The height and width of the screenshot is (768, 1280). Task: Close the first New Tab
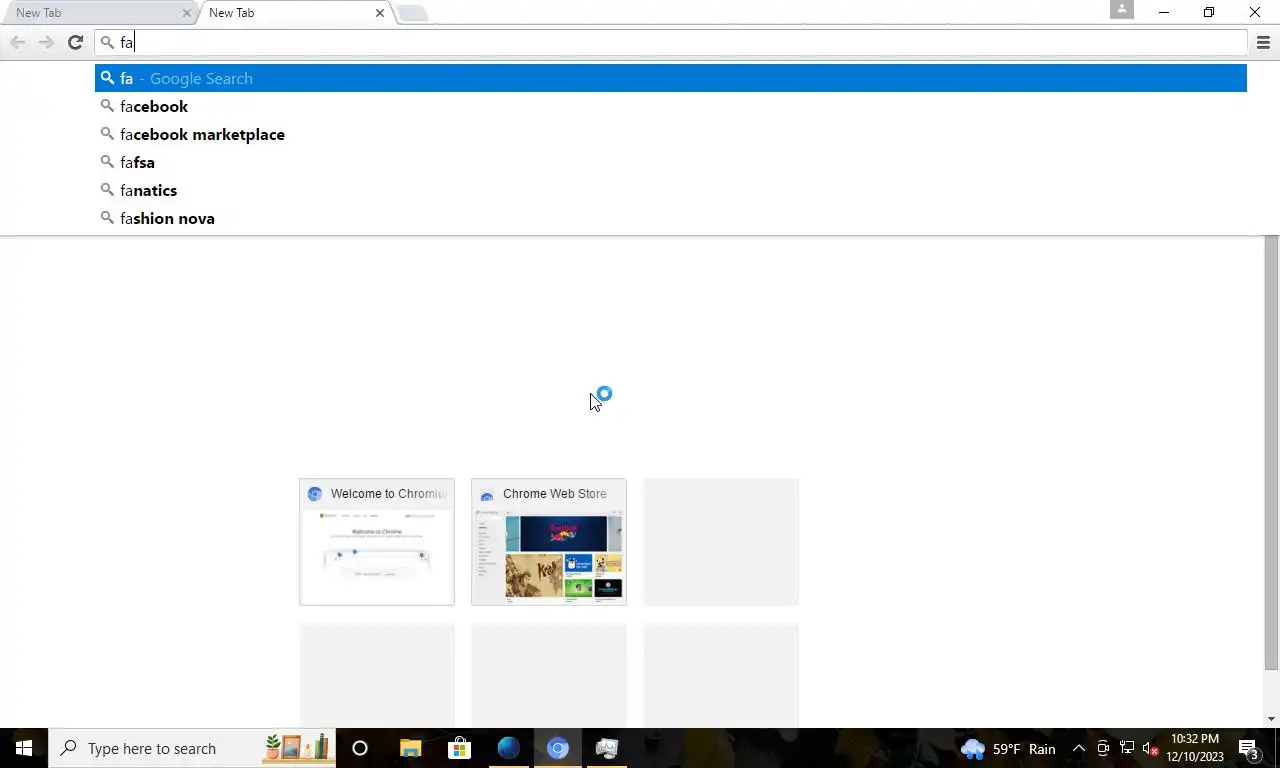[x=187, y=13]
